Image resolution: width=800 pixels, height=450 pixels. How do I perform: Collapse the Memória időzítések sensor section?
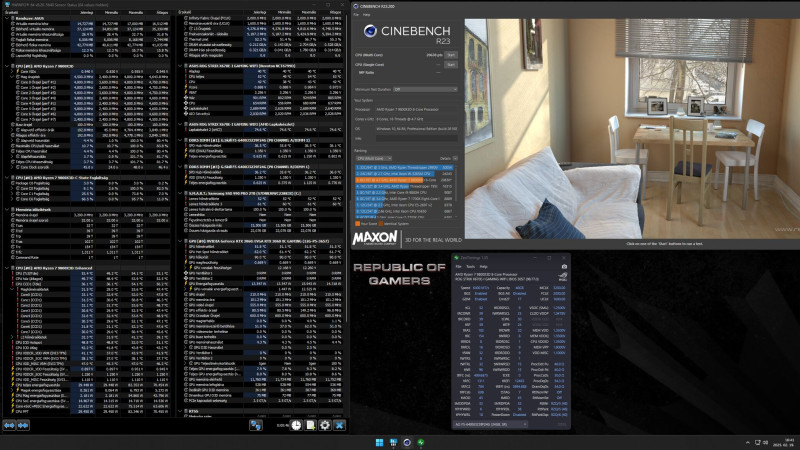[x=7, y=209]
